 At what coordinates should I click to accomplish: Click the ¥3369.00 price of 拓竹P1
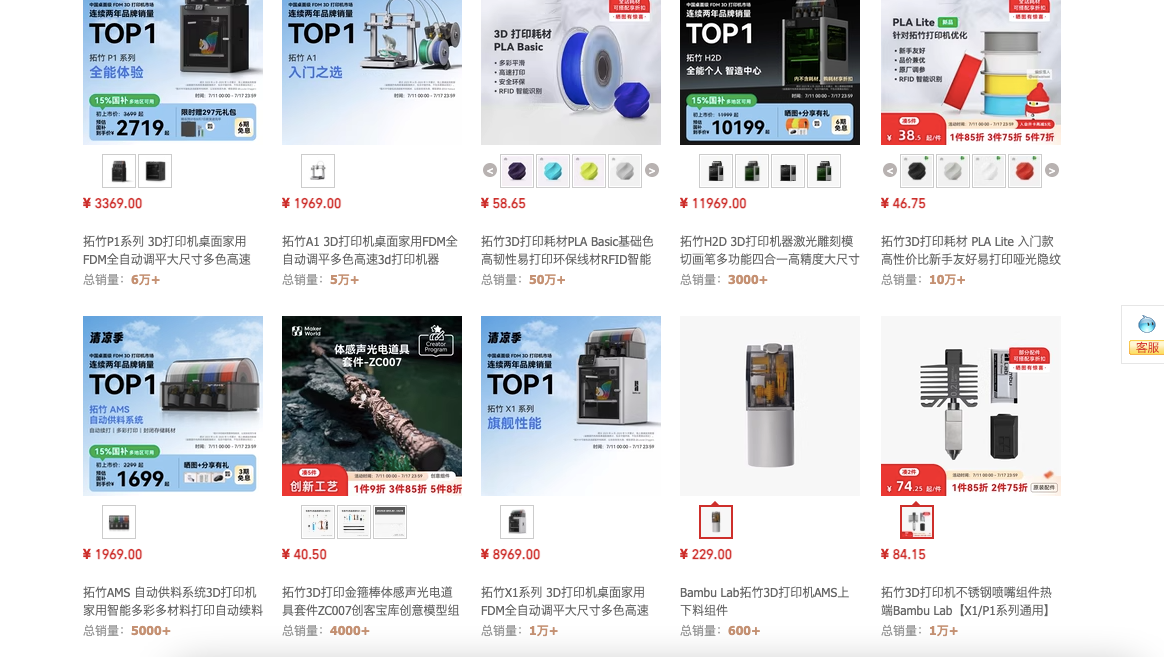pos(113,203)
